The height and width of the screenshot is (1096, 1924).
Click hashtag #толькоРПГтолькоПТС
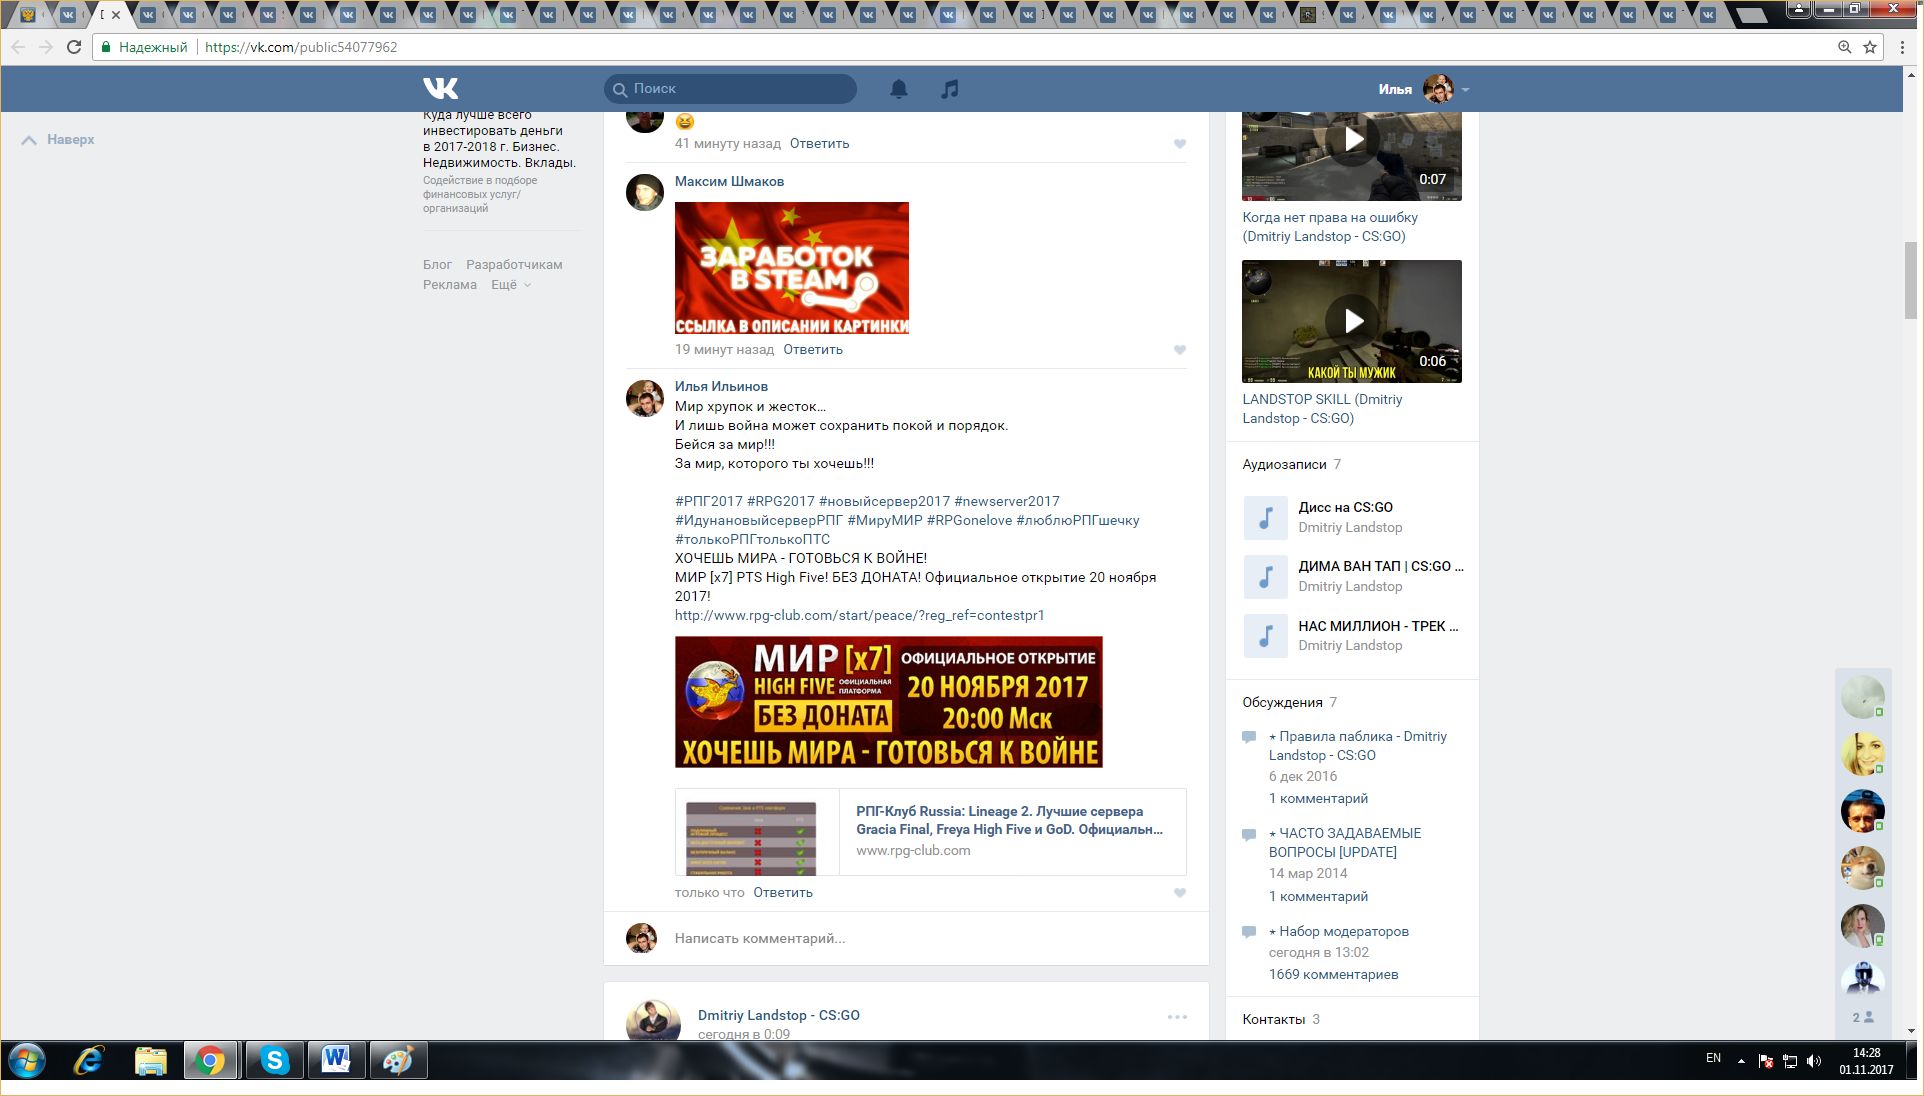[x=752, y=540]
